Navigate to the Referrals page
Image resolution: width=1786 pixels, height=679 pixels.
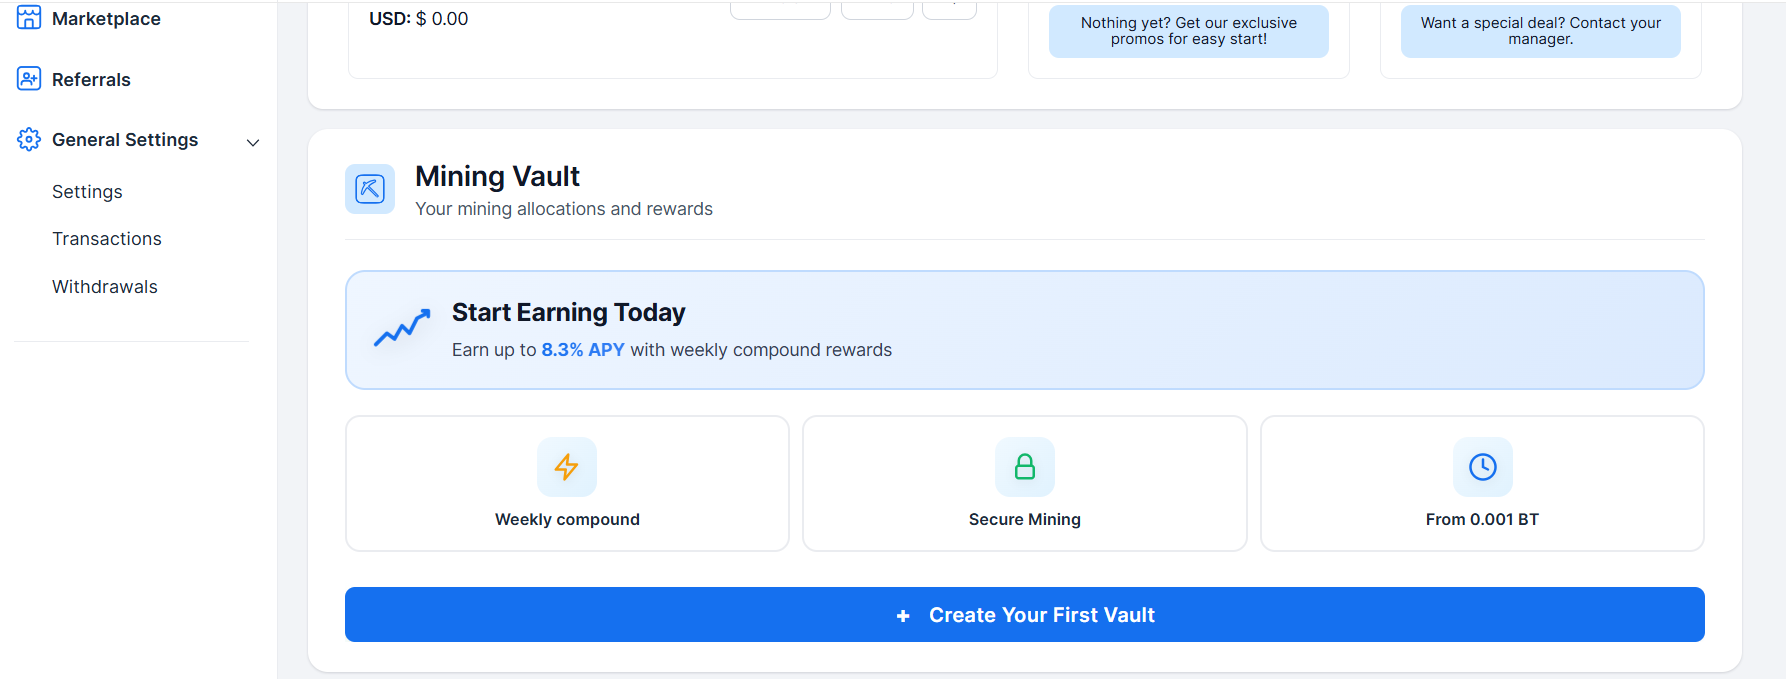point(91,79)
